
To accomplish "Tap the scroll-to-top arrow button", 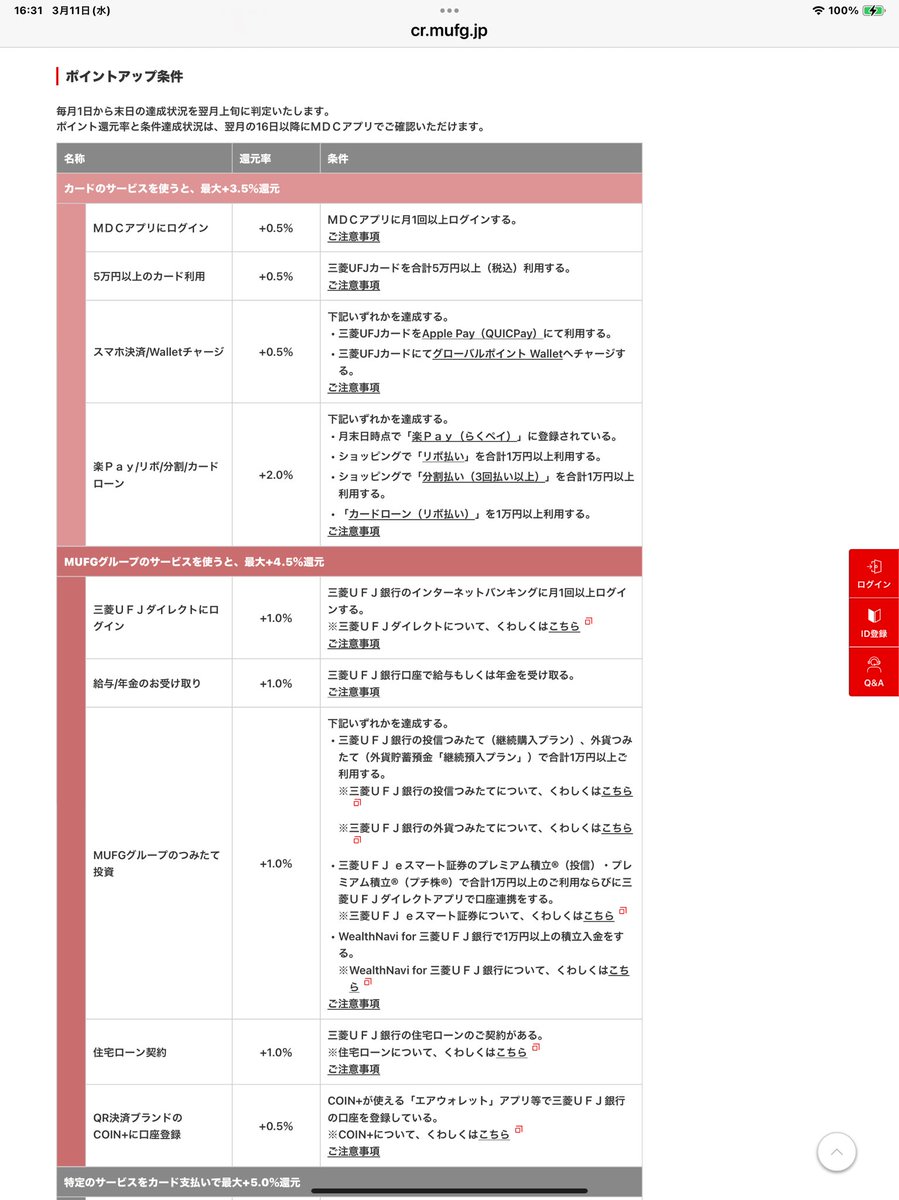I will 837,1152.
